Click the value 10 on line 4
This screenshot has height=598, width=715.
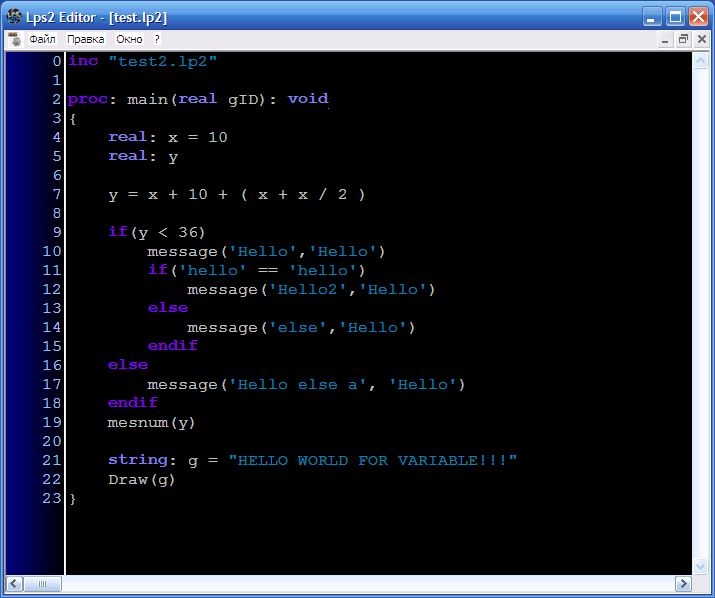pyautogui.click(x=218, y=137)
